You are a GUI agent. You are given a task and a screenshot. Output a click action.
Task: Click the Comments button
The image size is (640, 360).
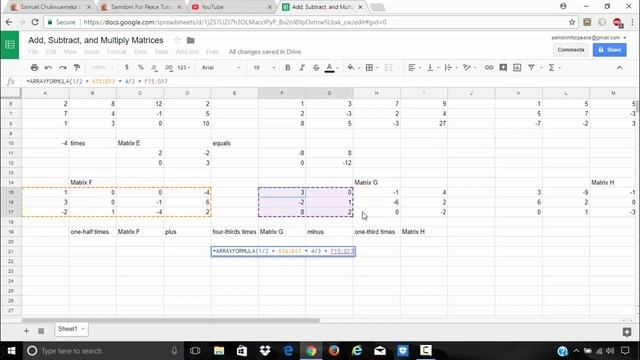click(571, 50)
